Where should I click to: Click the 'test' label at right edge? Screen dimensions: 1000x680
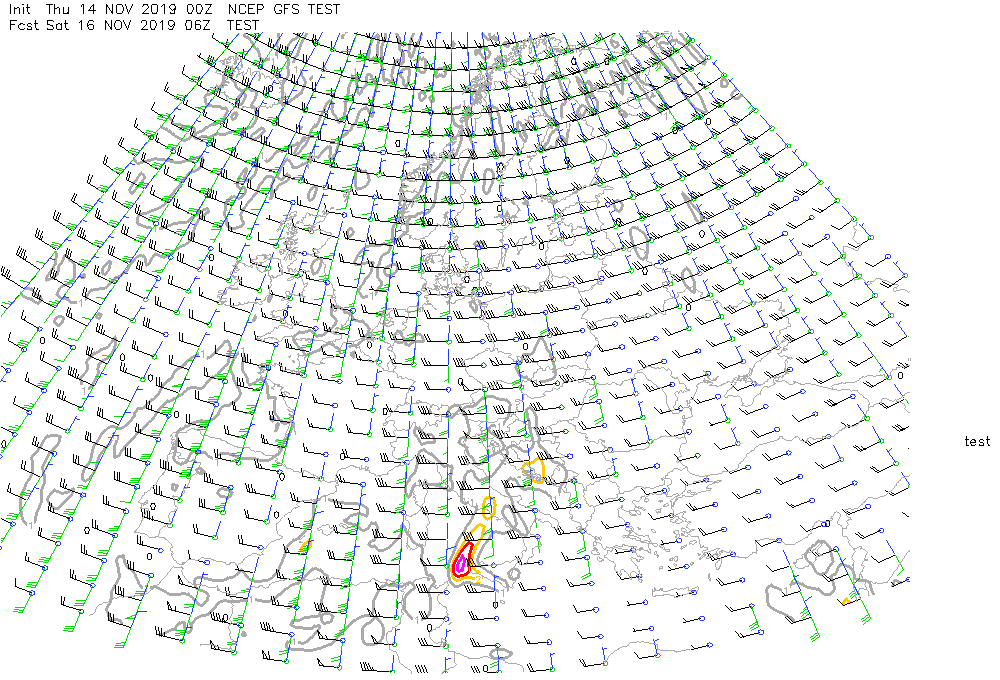977,441
